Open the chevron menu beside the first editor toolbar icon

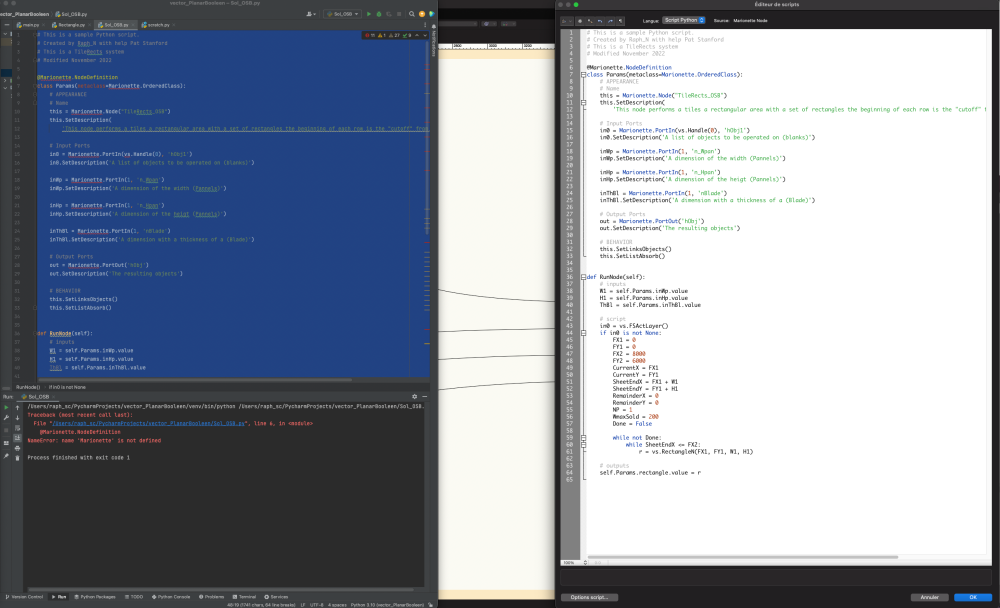[x=570, y=21]
